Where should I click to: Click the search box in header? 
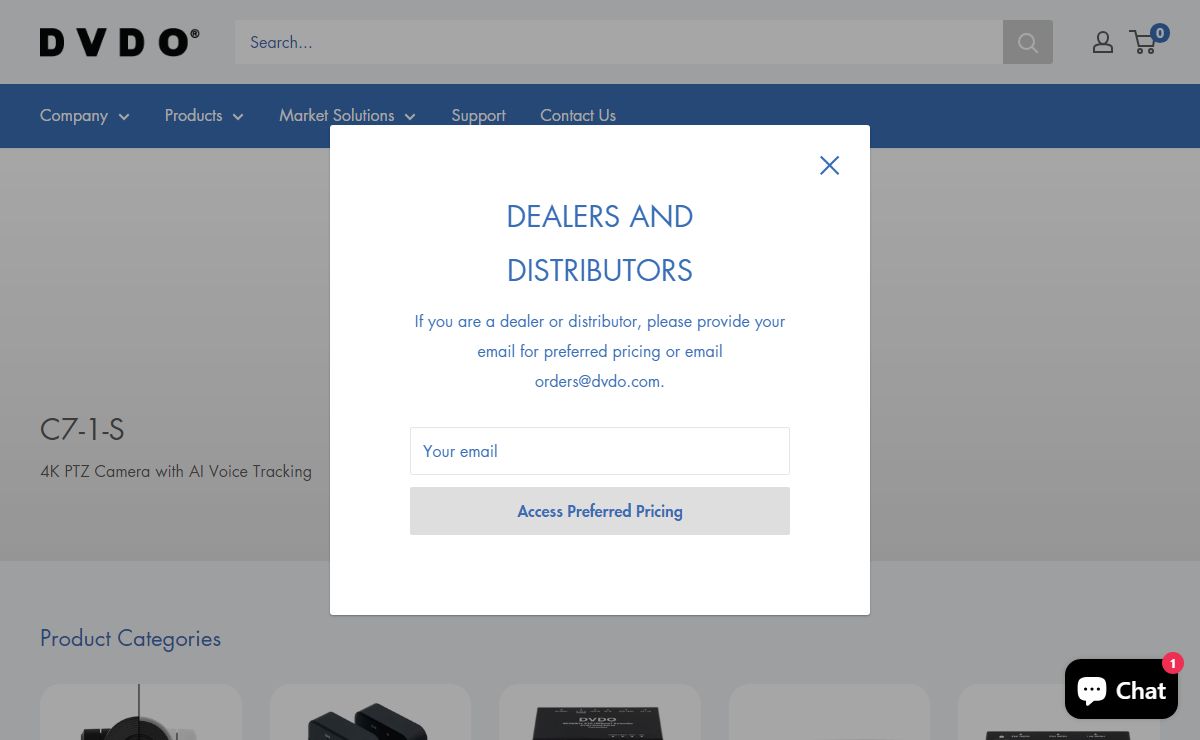[619, 42]
